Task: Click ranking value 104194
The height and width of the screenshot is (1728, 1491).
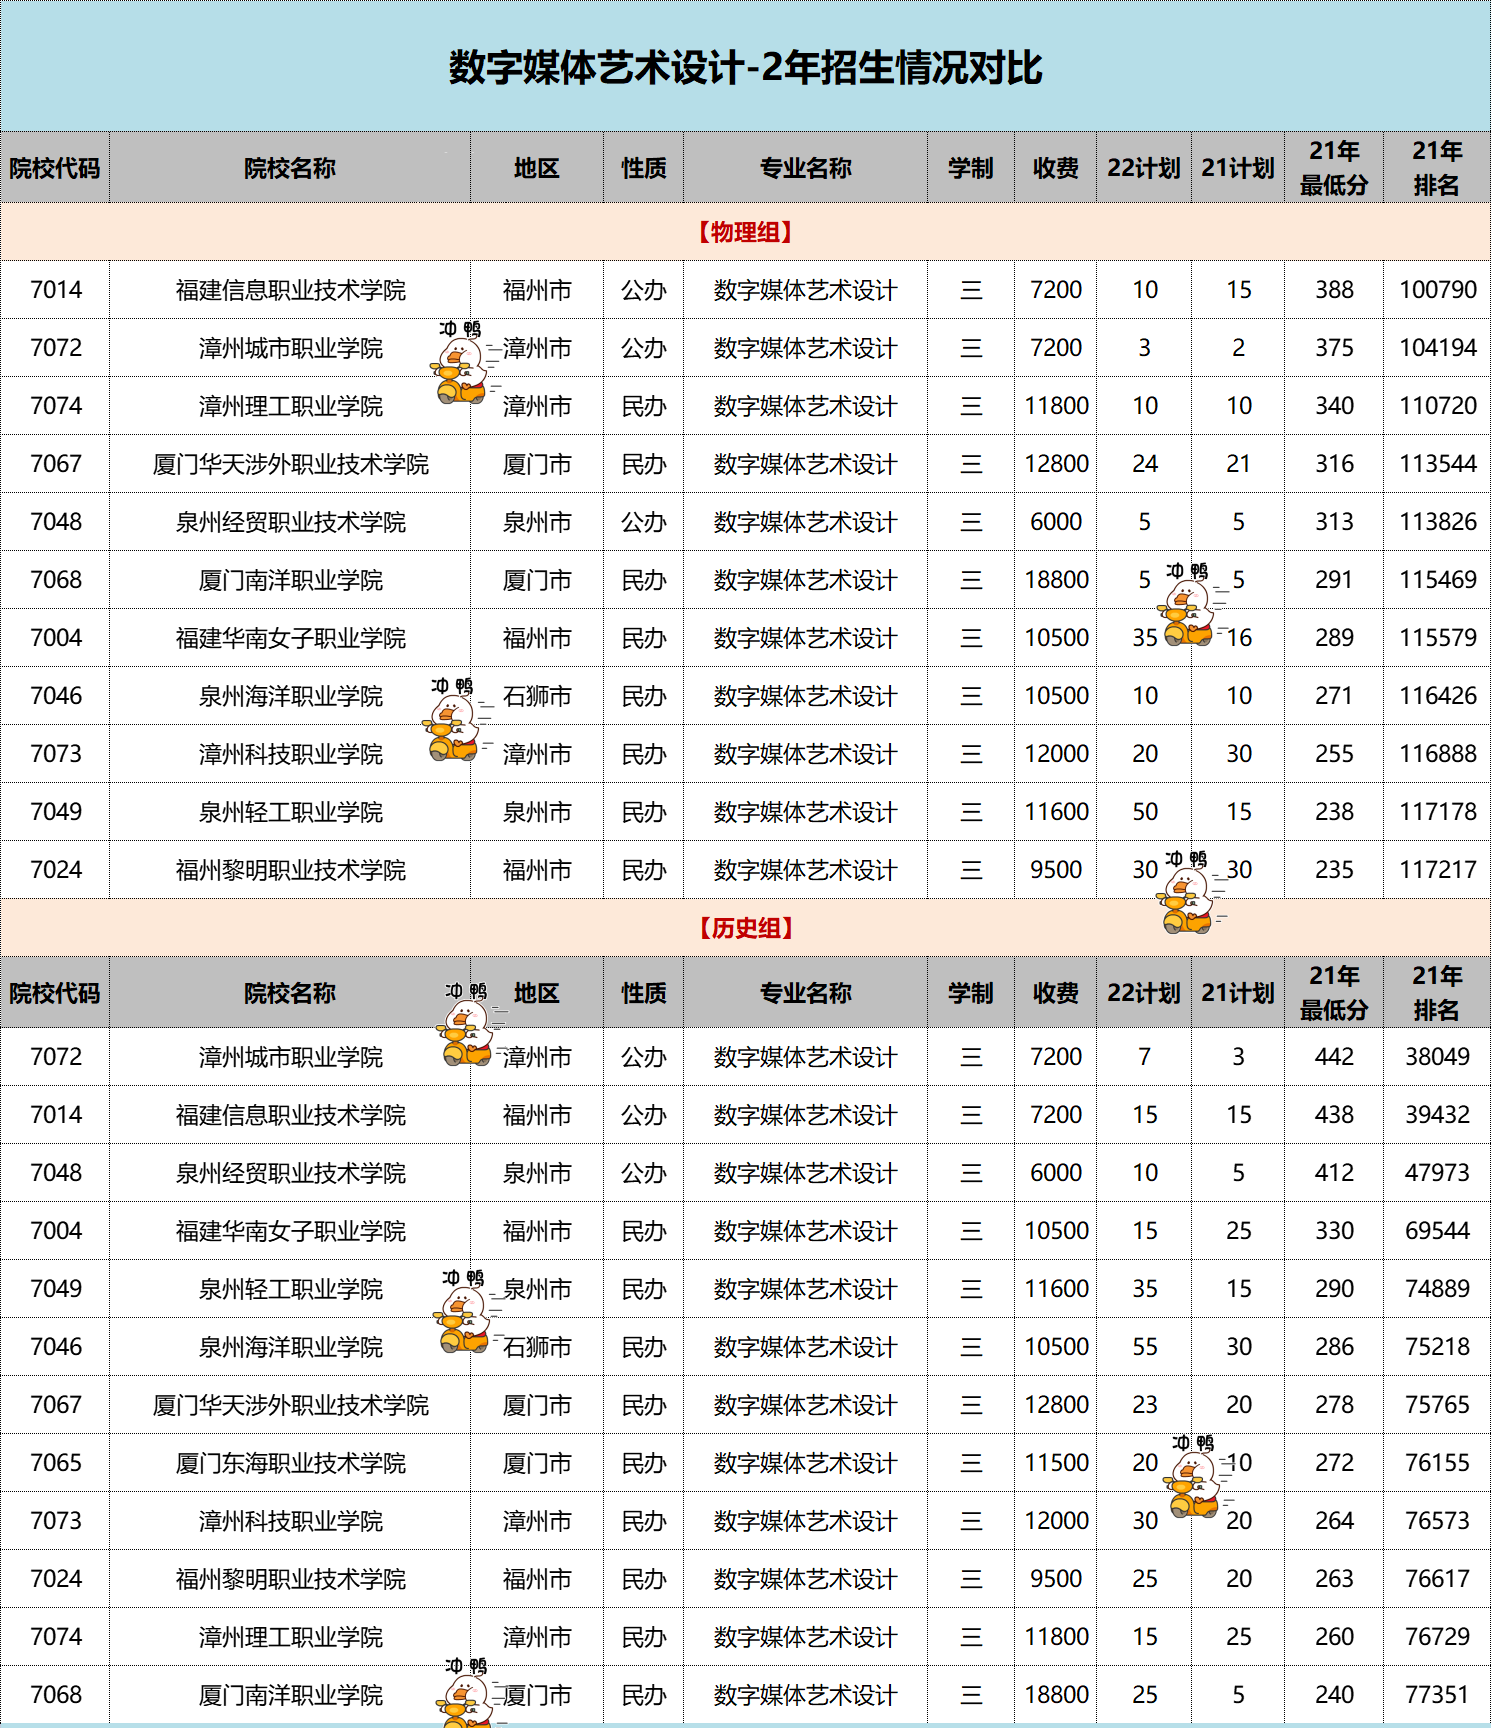Action: (1437, 348)
